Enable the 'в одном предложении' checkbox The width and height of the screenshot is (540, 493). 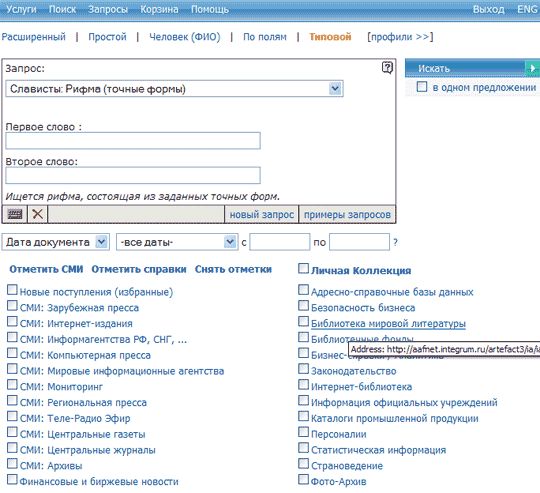(422, 86)
